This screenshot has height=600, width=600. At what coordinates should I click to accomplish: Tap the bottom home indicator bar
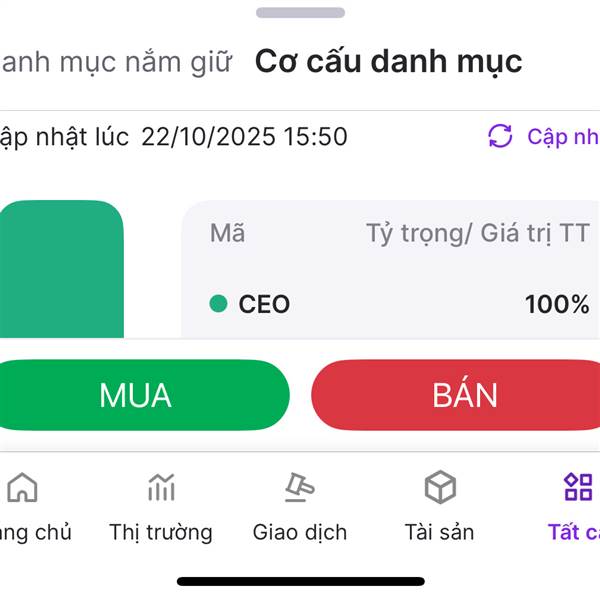[x=300, y=581]
